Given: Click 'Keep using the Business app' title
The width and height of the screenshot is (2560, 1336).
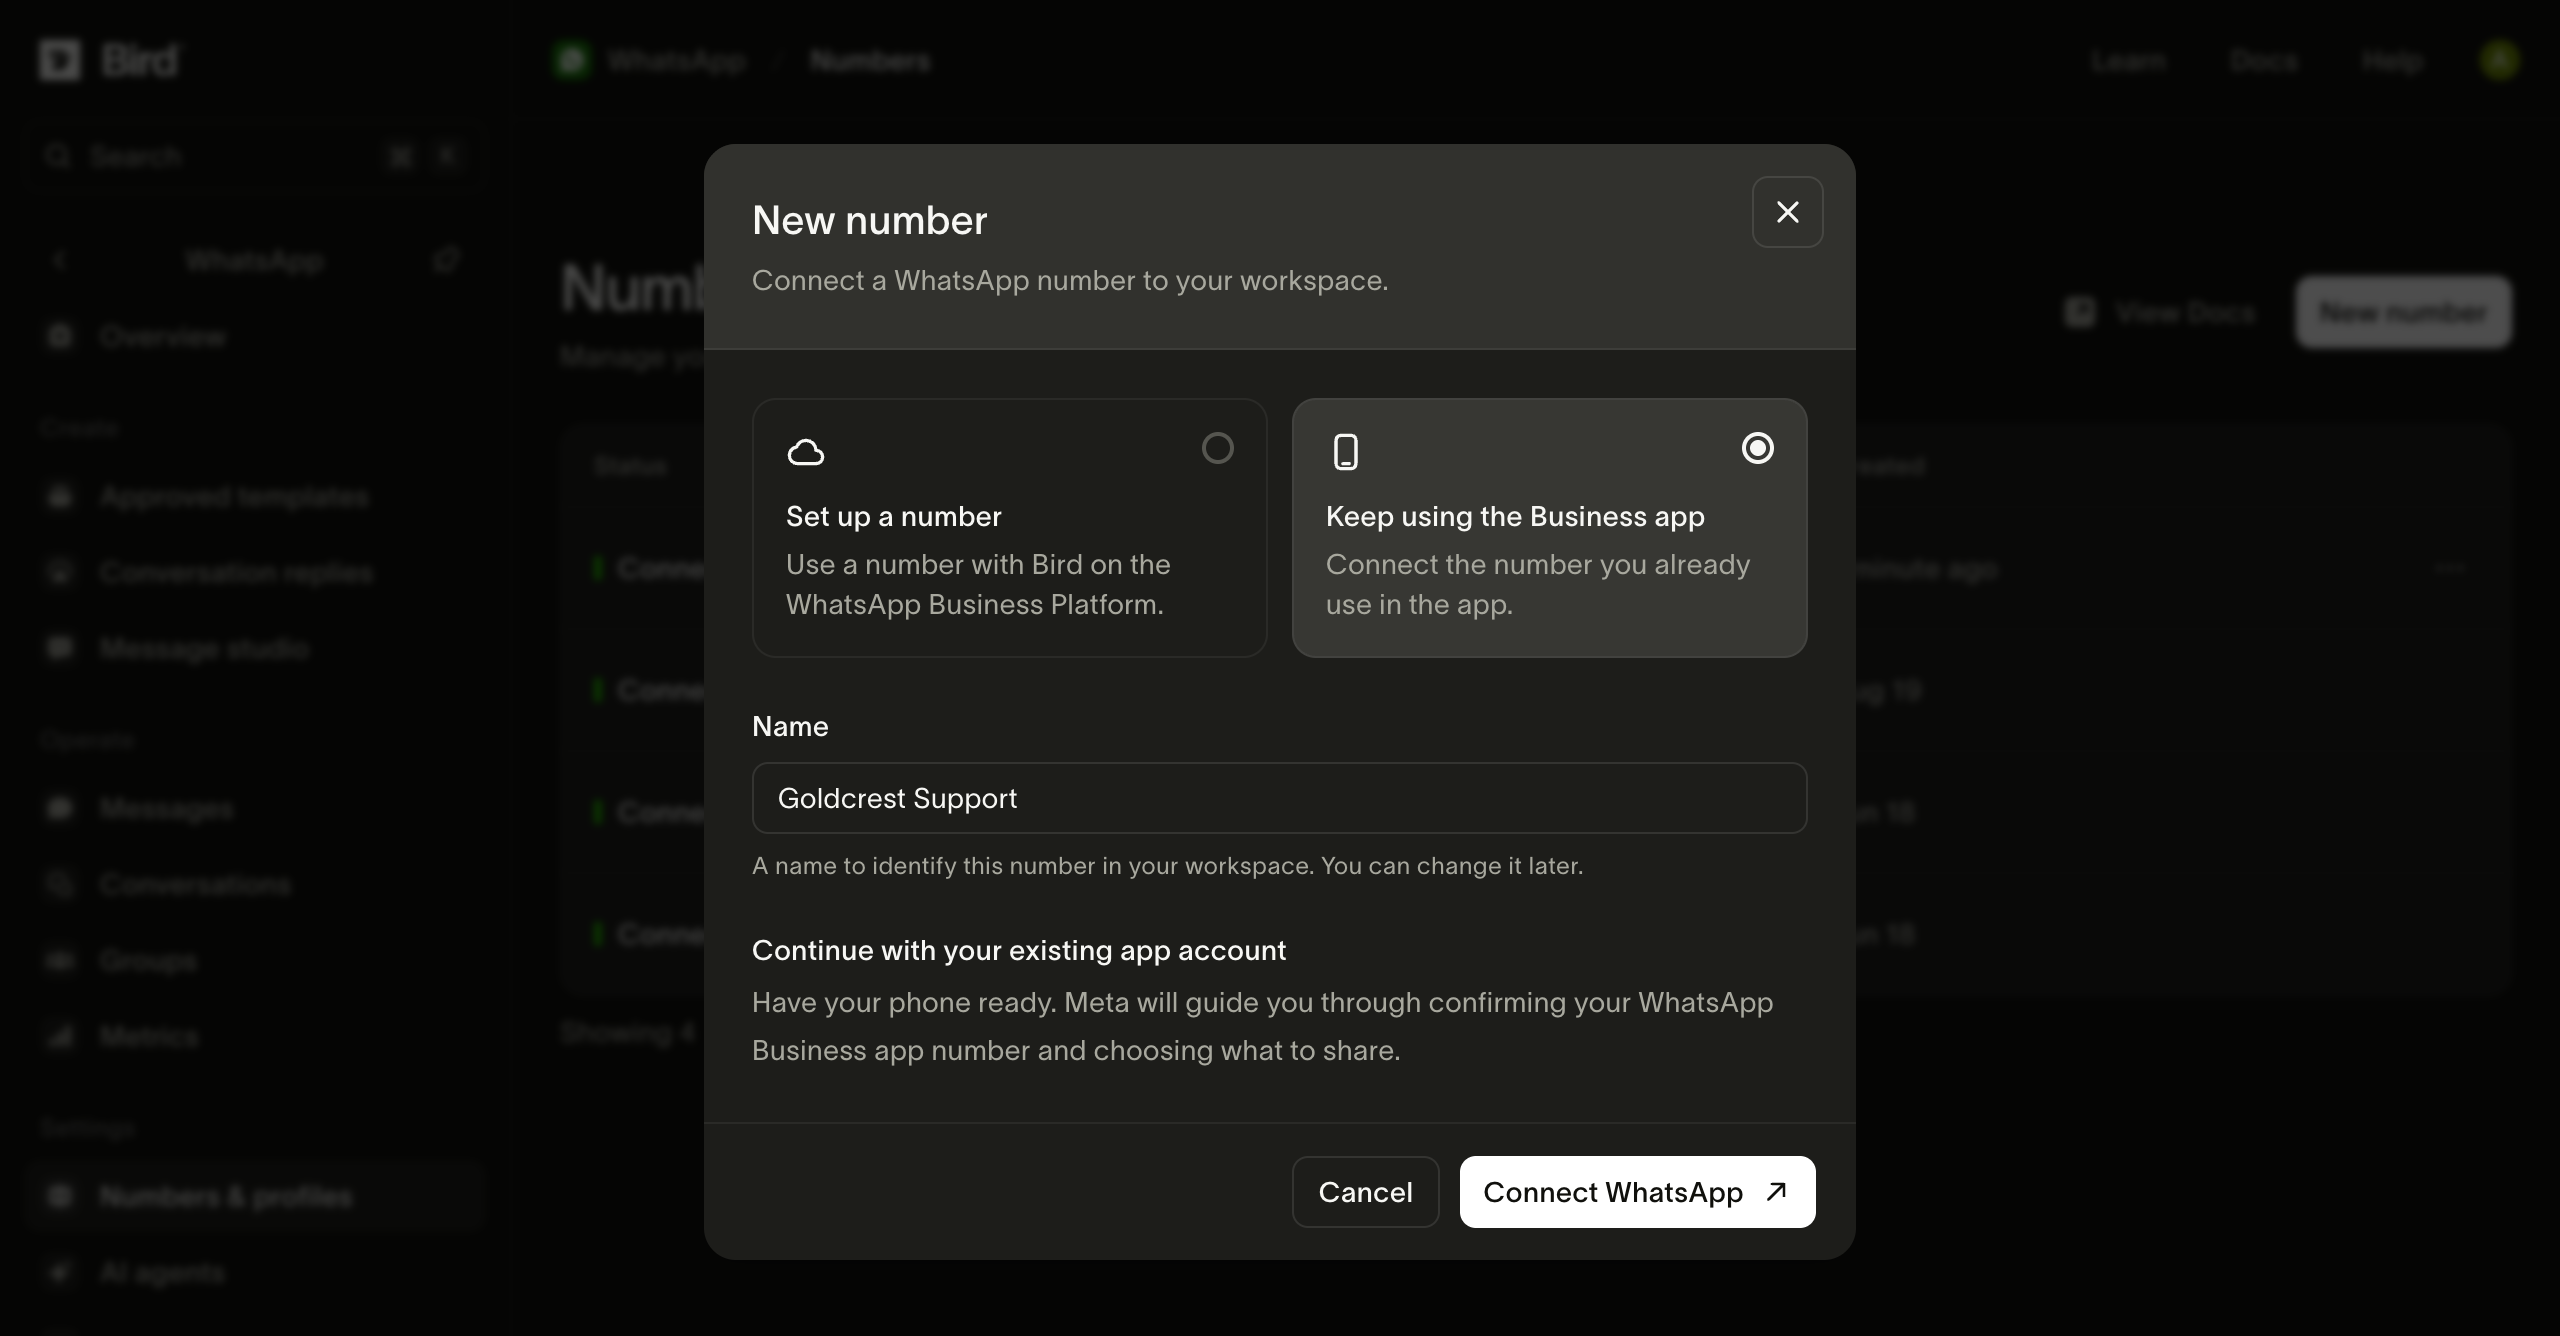Looking at the screenshot, I should pyautogui.click(x=1515, y=516).
